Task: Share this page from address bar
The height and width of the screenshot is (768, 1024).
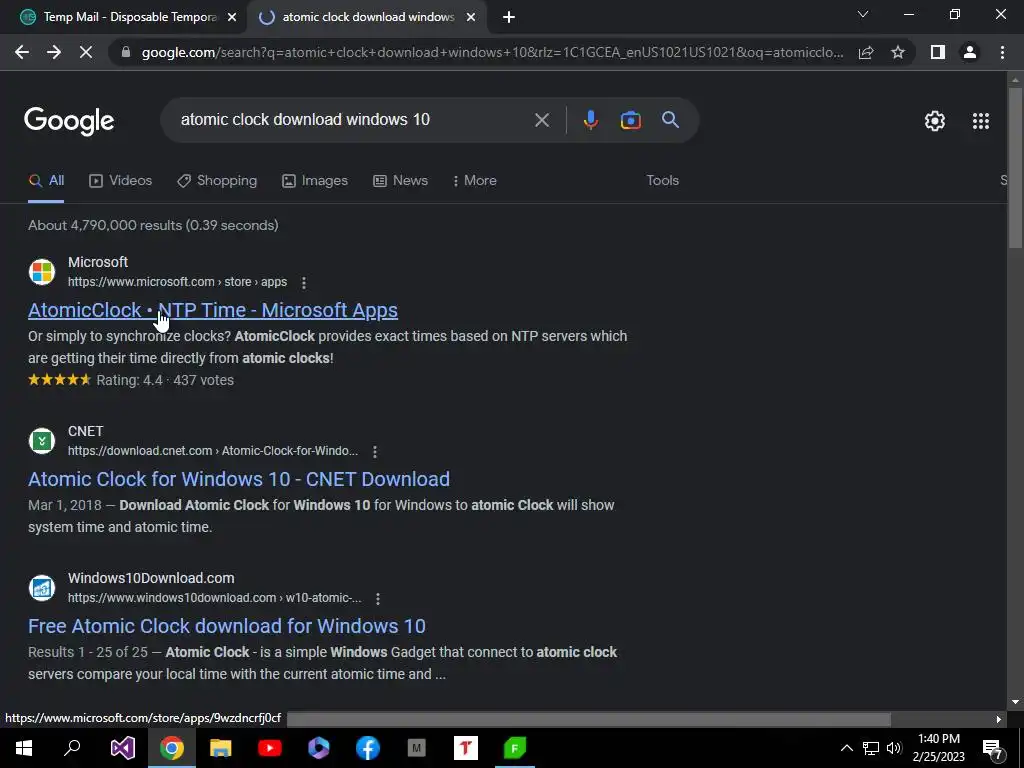Action: tap(866, 52)
